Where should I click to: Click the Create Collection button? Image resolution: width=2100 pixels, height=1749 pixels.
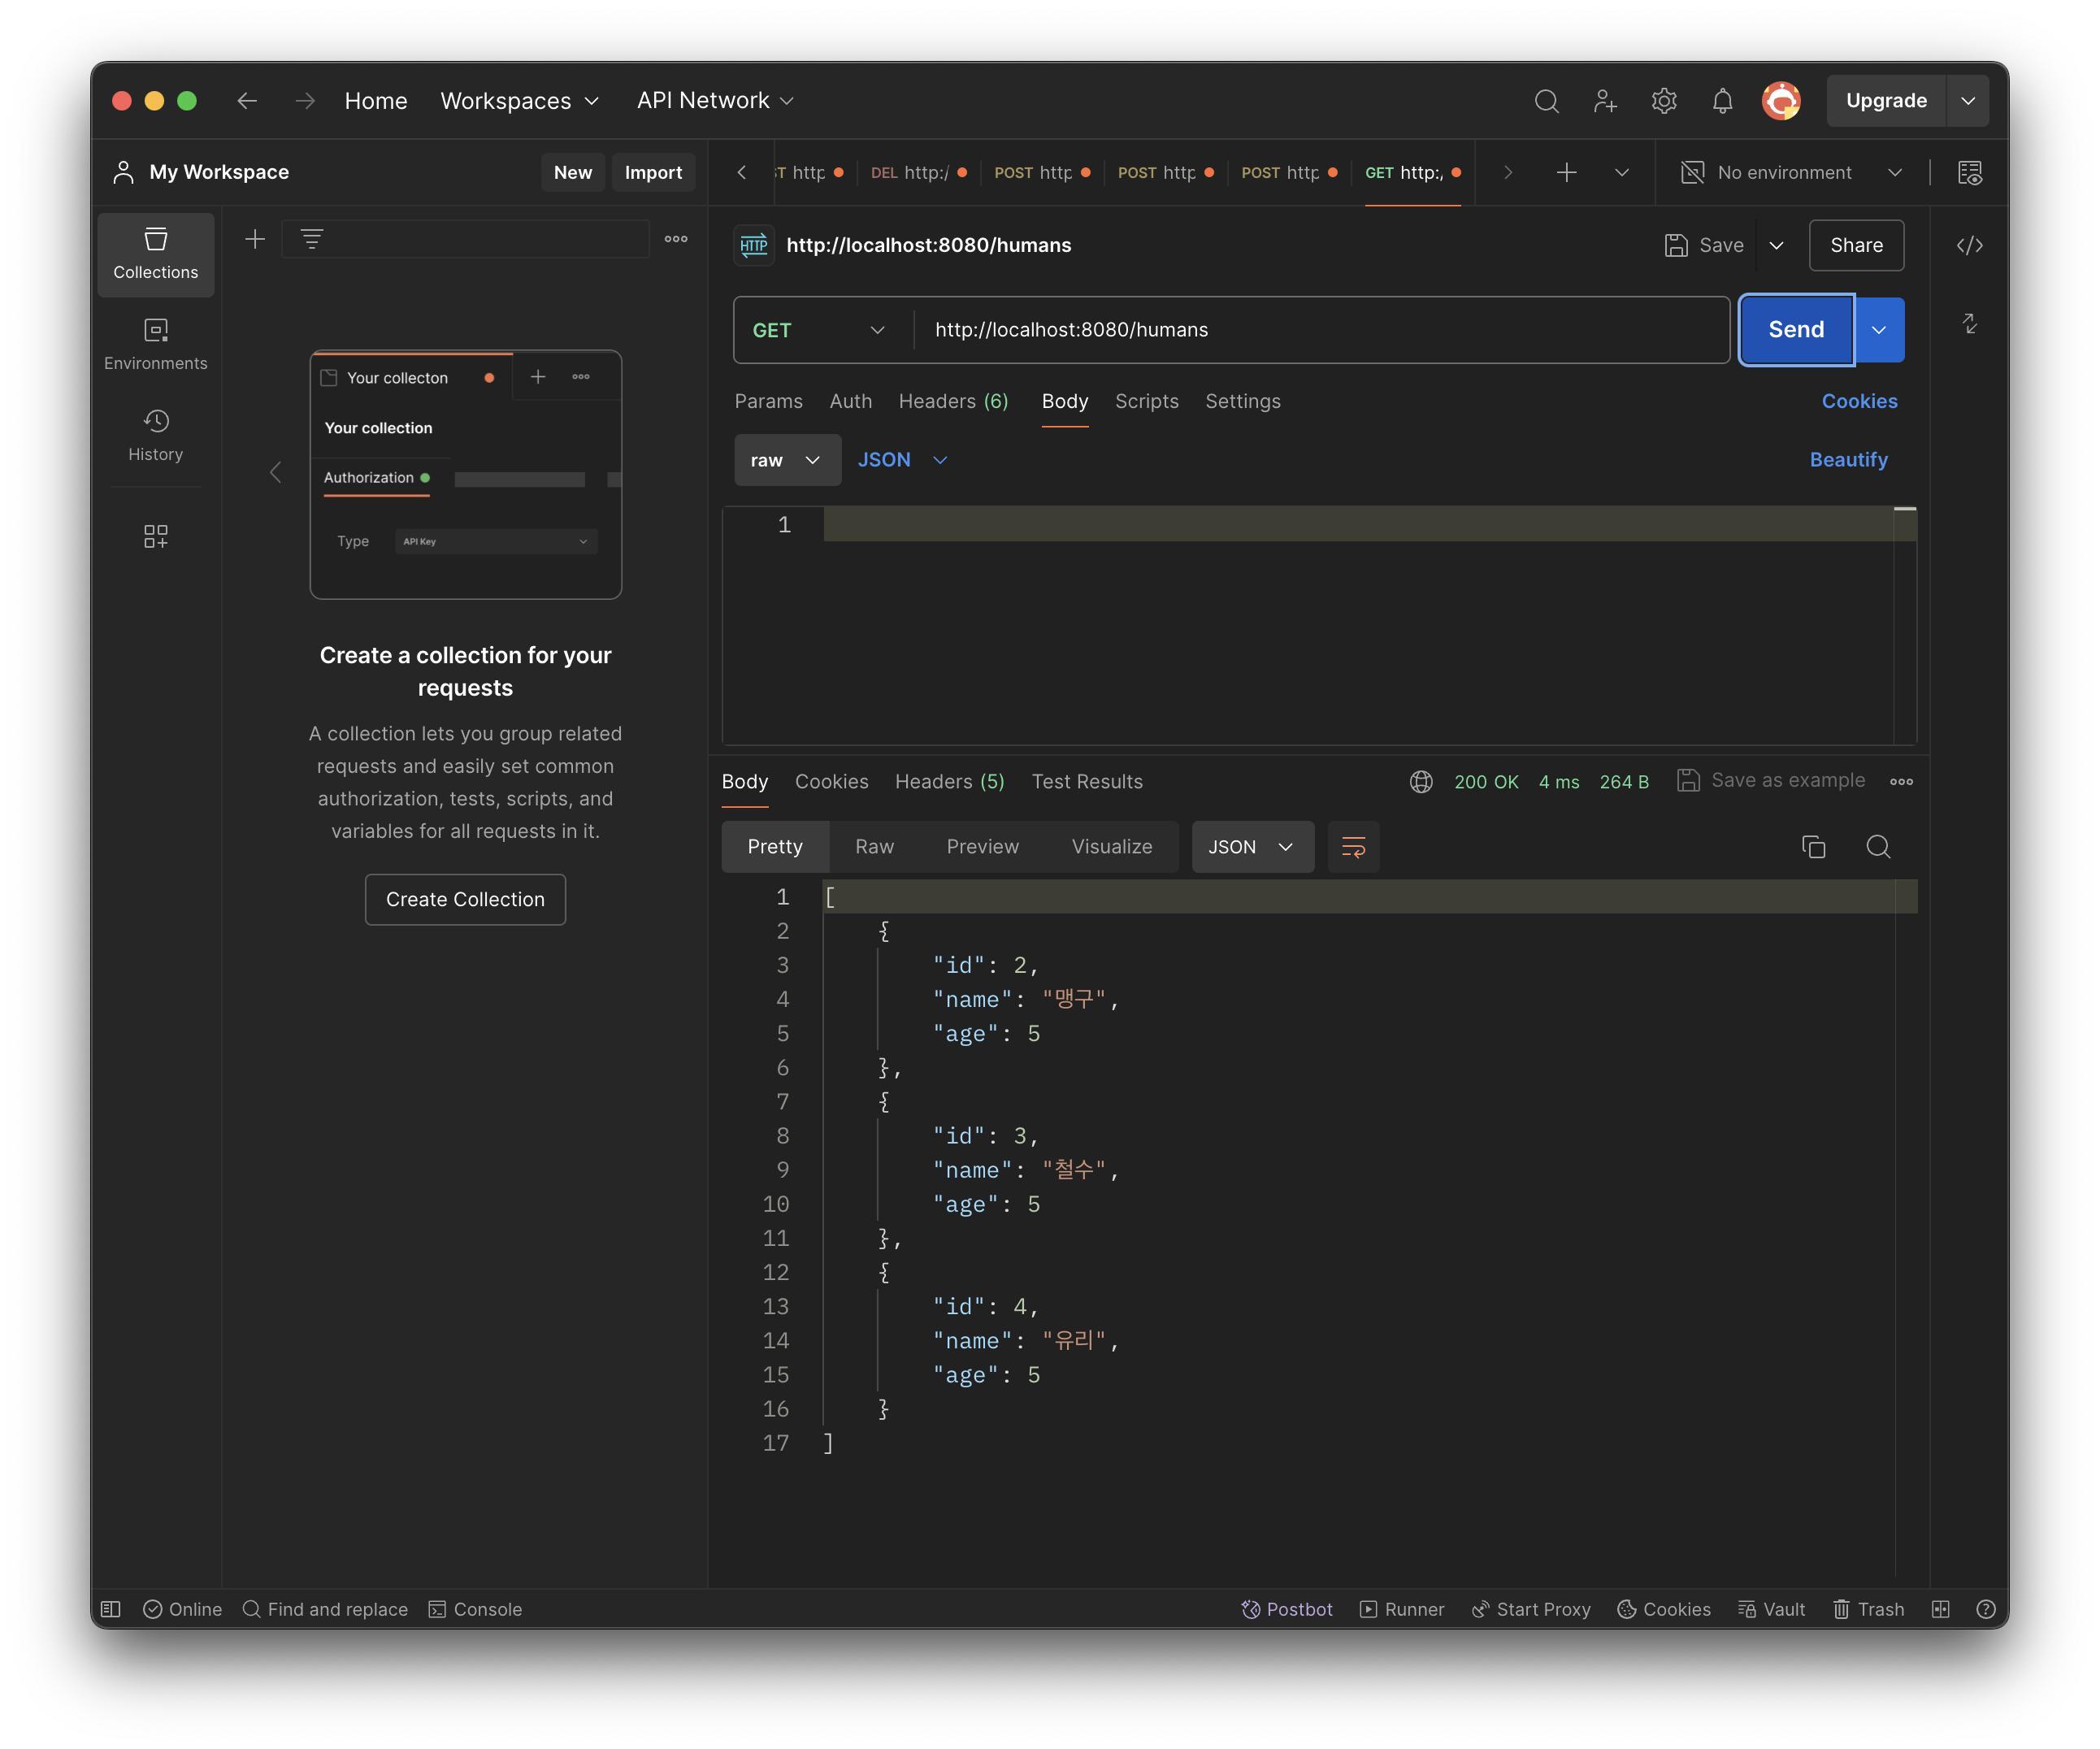(x=465, y=899)
